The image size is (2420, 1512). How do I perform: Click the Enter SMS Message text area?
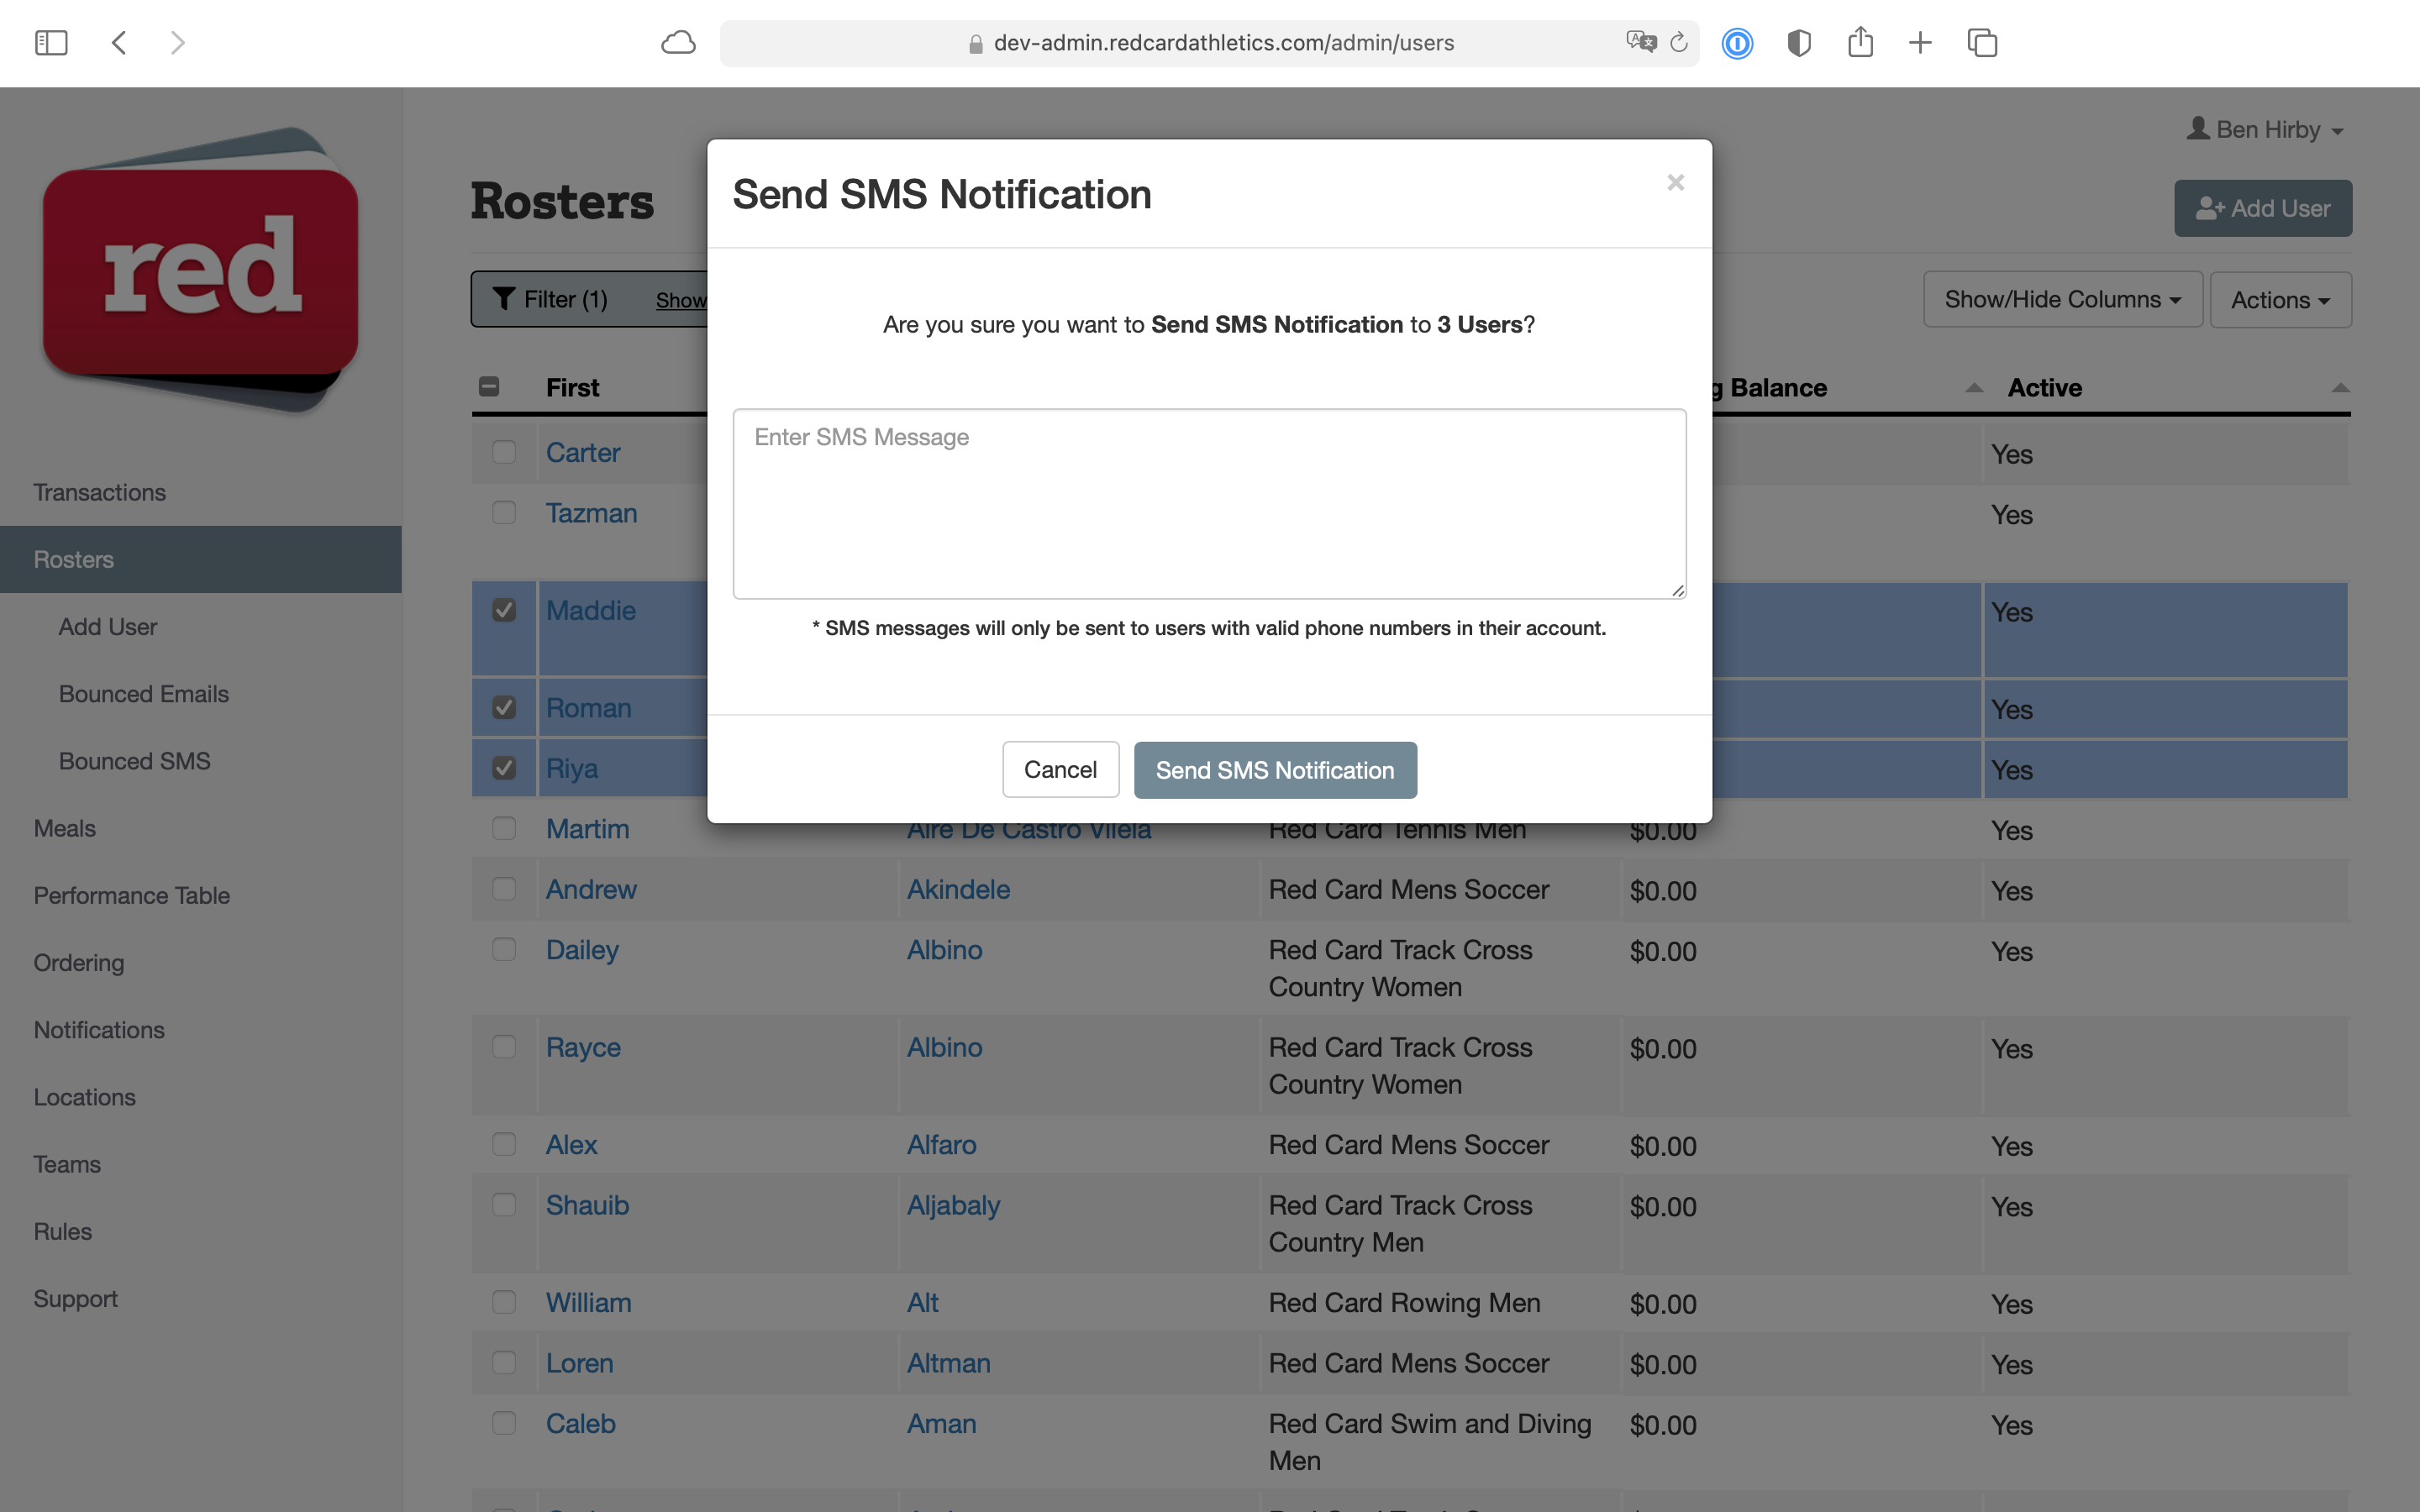pos(1209,504)
